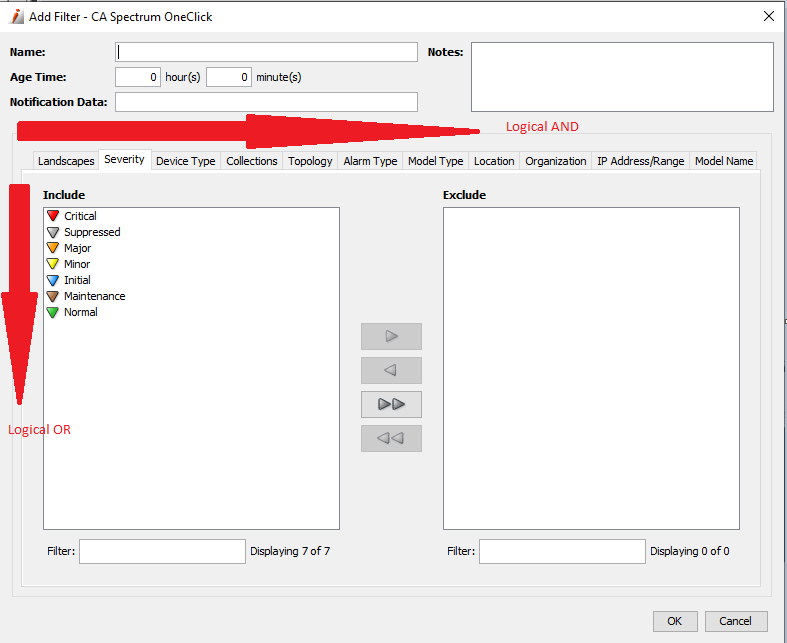This screenshot has height=643, width=787.
Task: Focus the Include list Filter field
Action: pos(163,552)
